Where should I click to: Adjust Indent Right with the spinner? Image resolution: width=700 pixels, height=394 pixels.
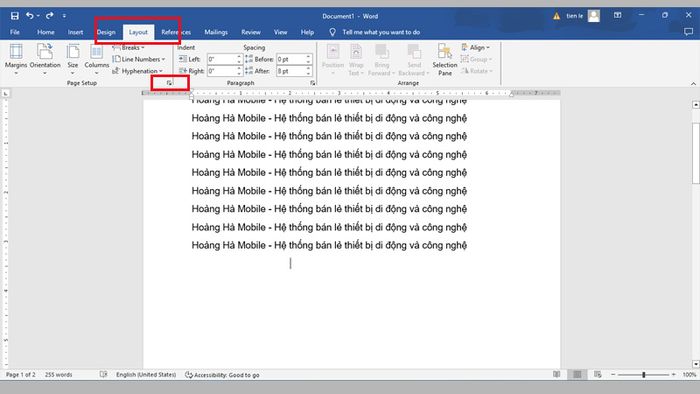[x=239, y=71]
